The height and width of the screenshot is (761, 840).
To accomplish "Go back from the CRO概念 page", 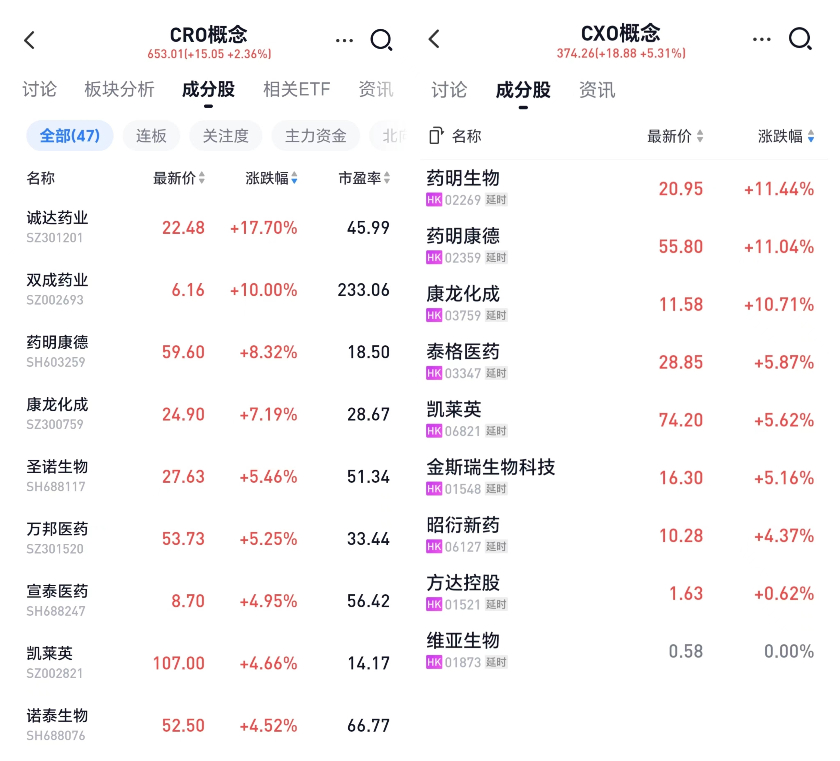I will [30, 40].
